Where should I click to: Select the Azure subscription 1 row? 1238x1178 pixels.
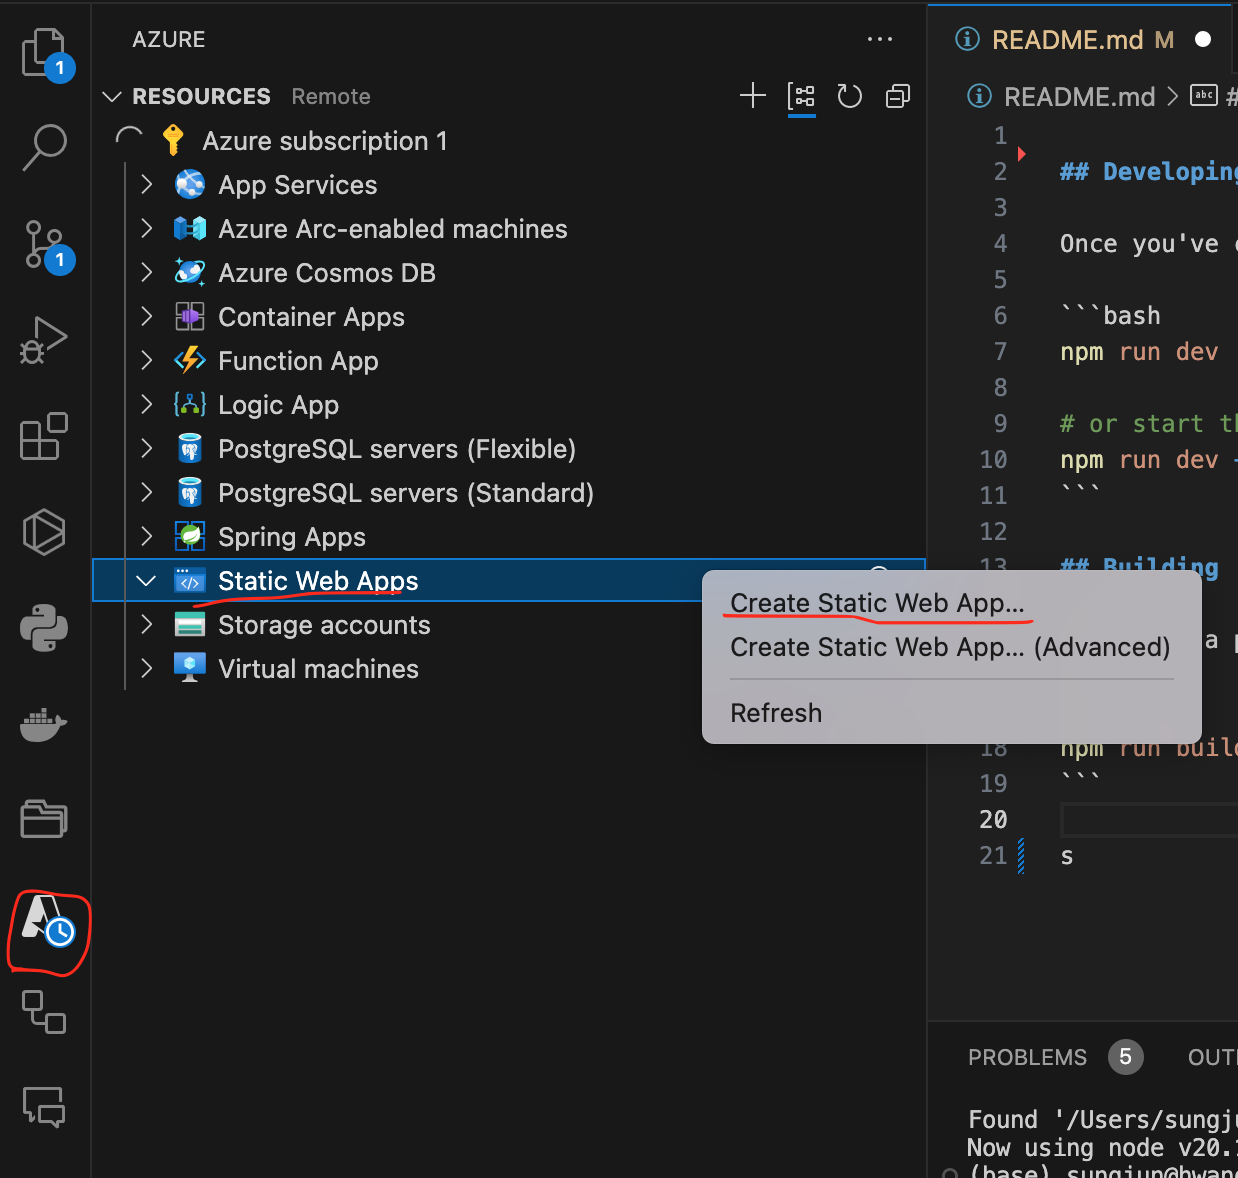tap(509, 140)
